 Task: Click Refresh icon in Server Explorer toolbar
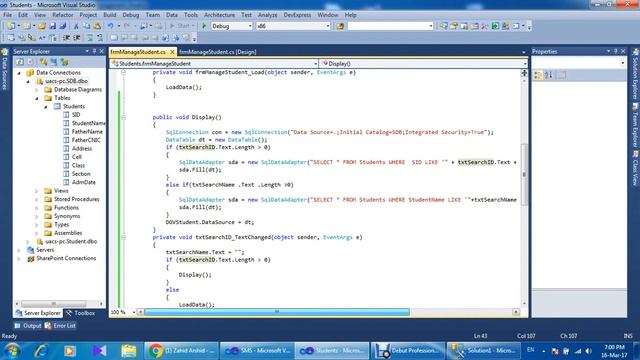[20, 62]
